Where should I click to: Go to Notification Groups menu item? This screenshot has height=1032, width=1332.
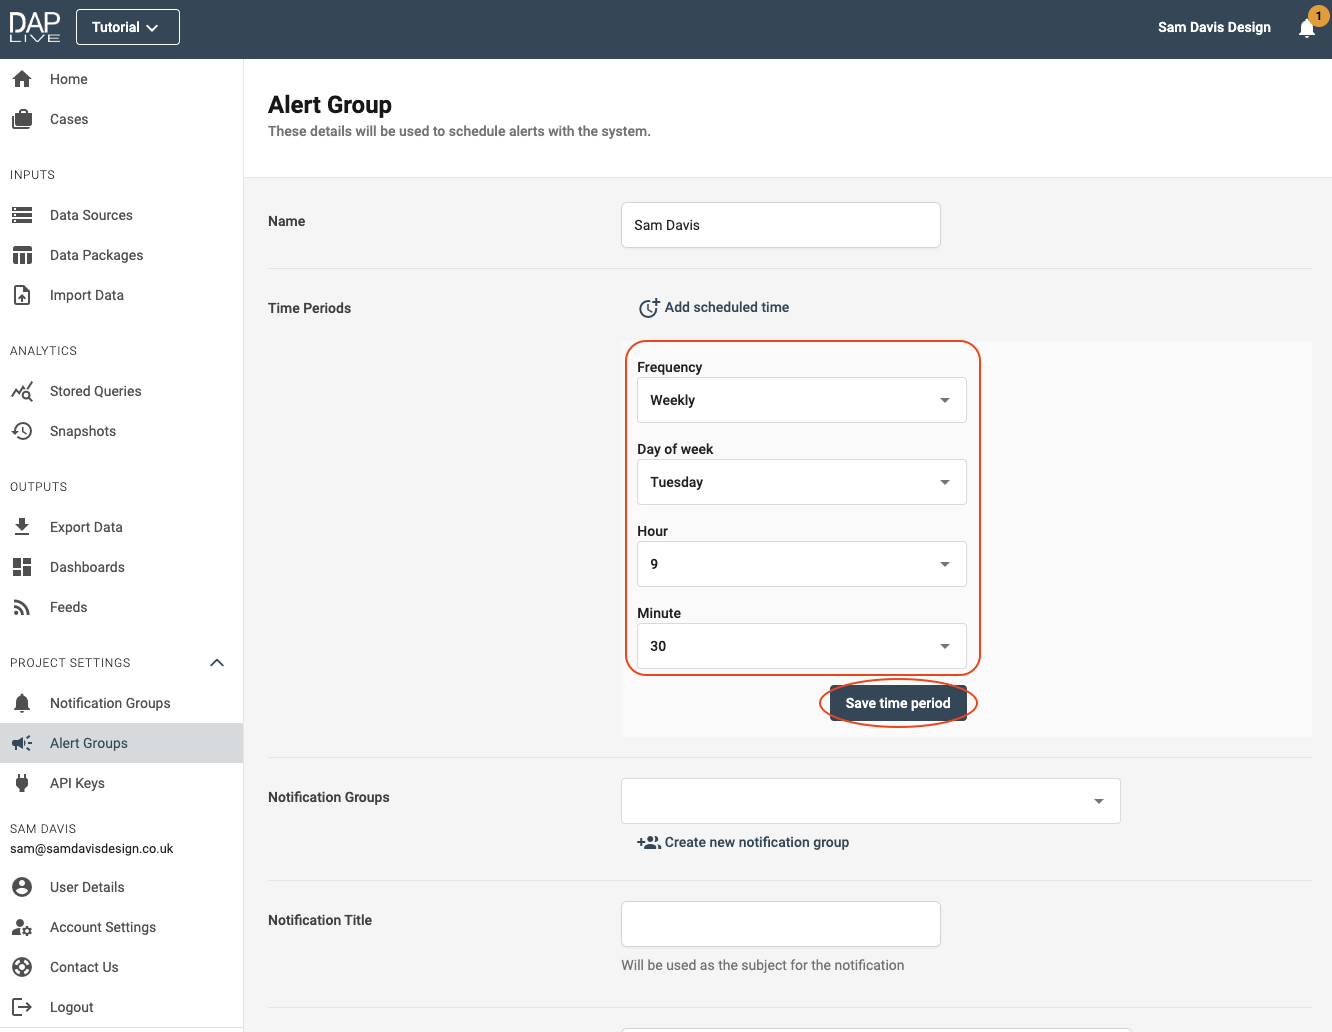coord(110,703)
